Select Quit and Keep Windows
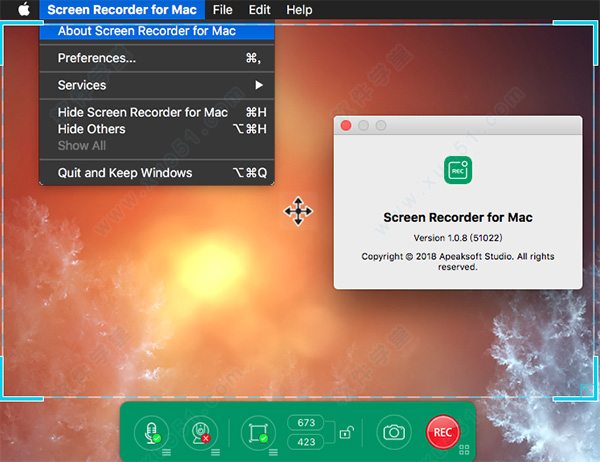Viewport: 600px width, 462px height. pyautogui.click(x=157, y=173)
